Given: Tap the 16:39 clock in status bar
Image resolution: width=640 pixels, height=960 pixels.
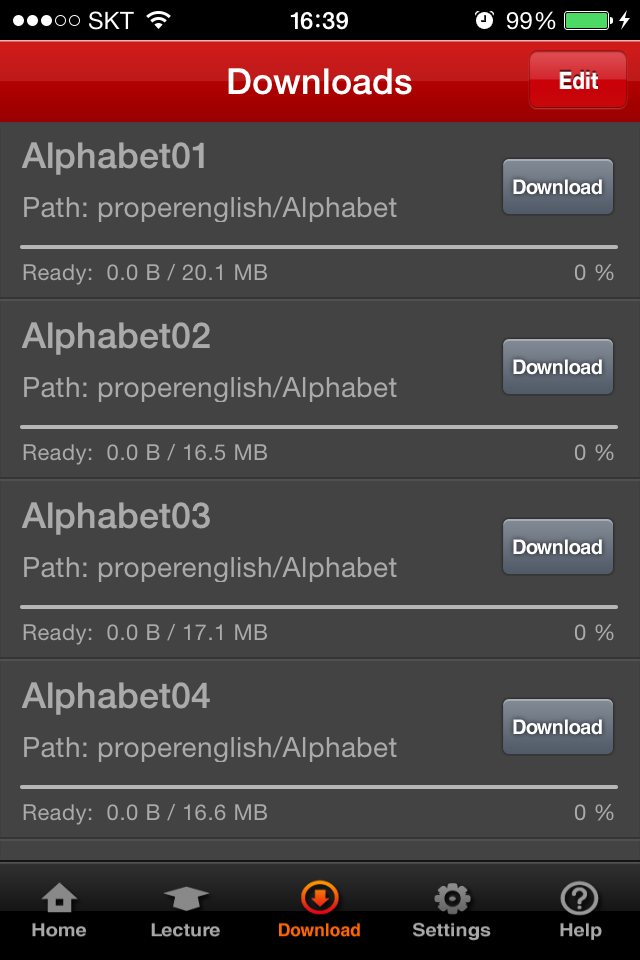Looking at the screenshot, I should 319,21.
